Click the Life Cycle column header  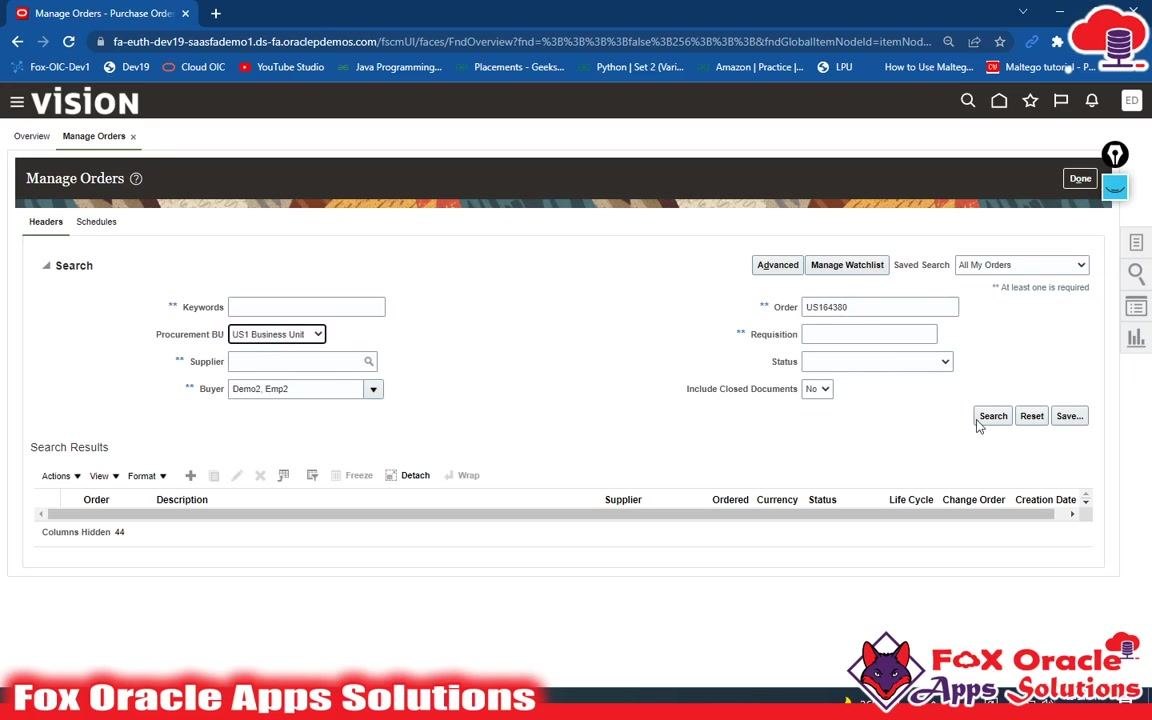911,500
